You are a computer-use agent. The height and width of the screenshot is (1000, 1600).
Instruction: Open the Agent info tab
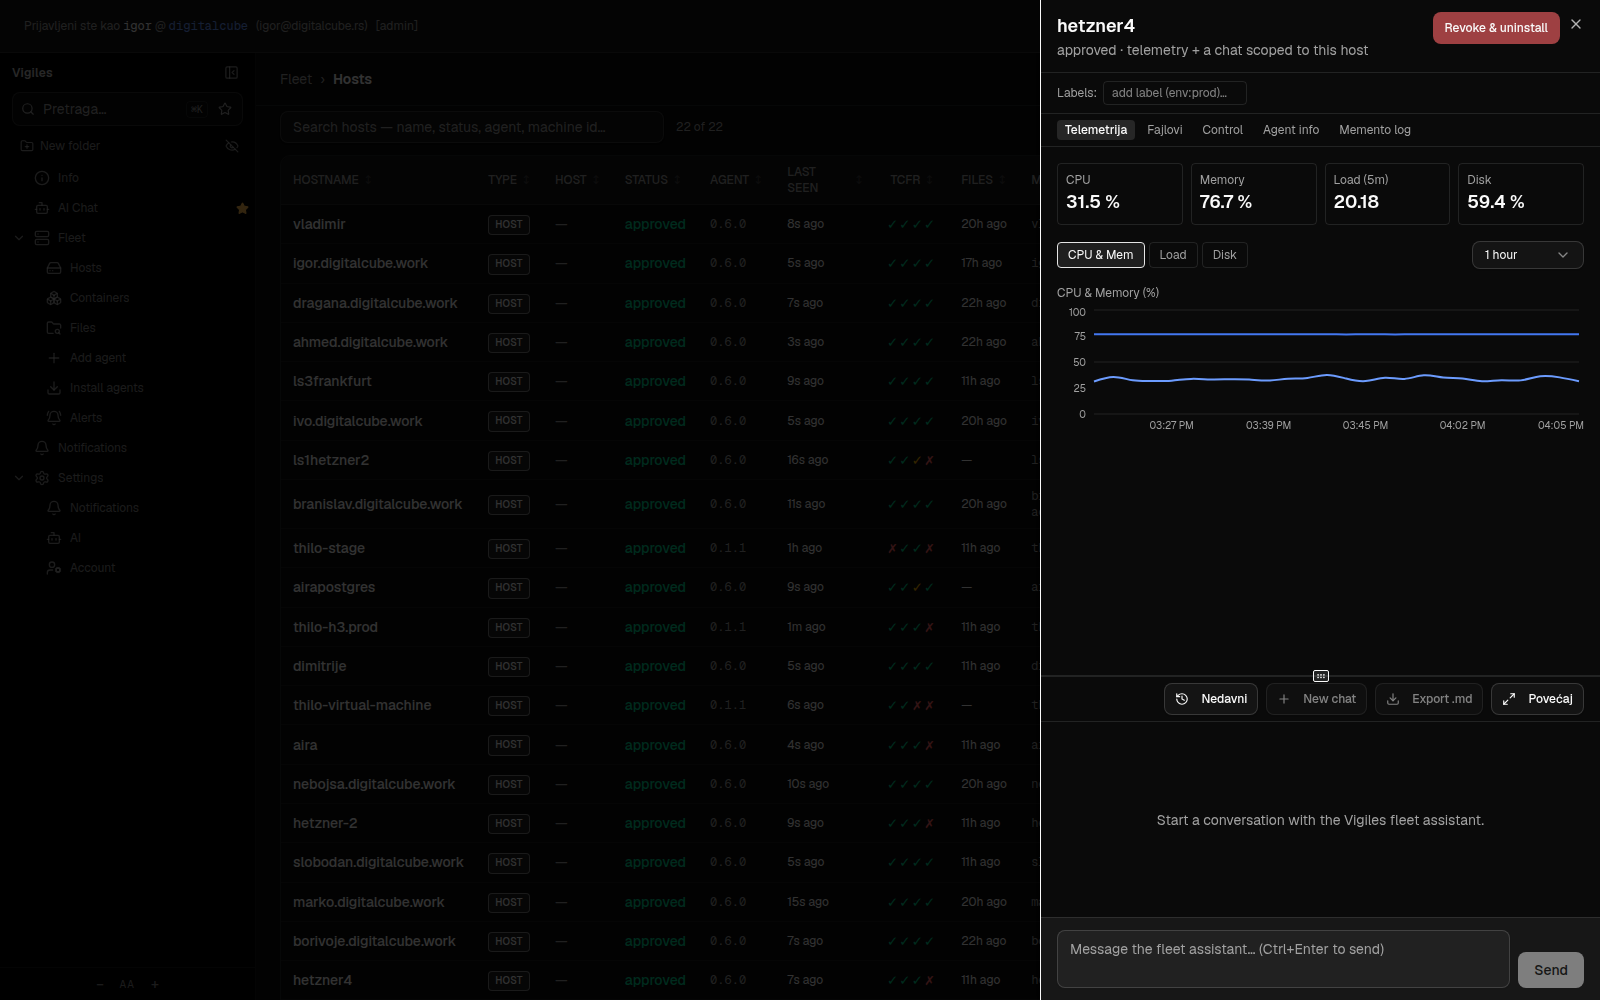point(1291,130)
